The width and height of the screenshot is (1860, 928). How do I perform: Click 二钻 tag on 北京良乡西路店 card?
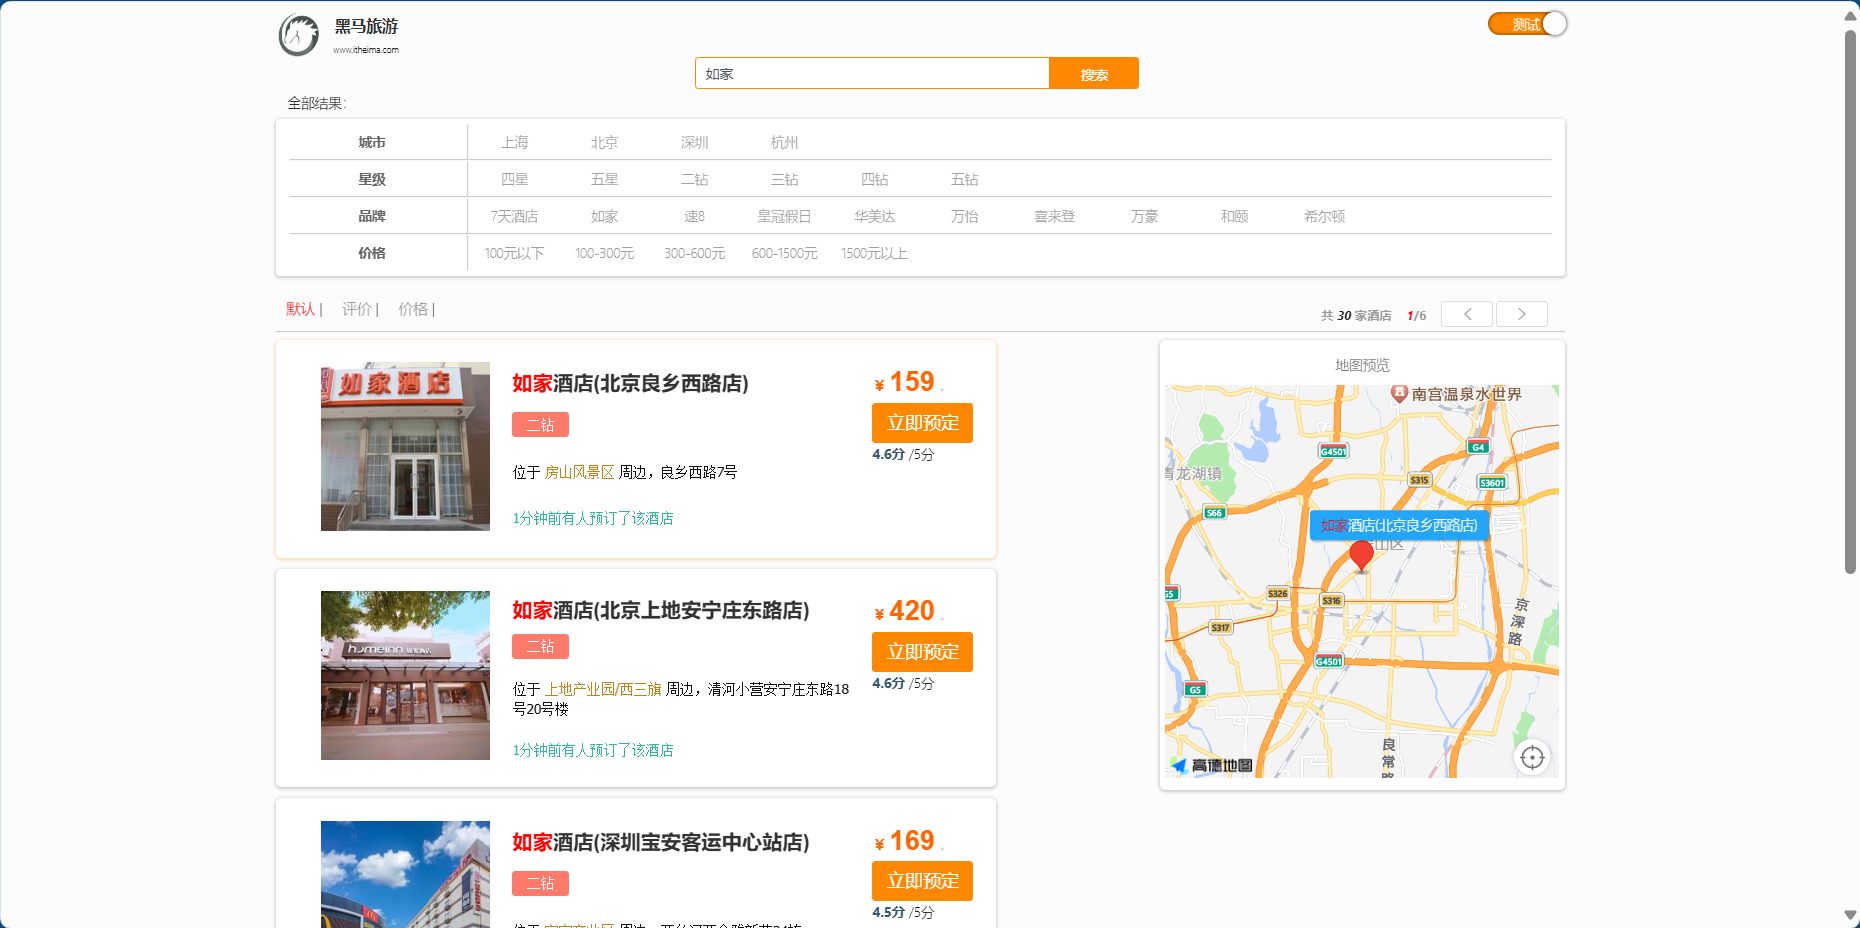click(540, 425)
